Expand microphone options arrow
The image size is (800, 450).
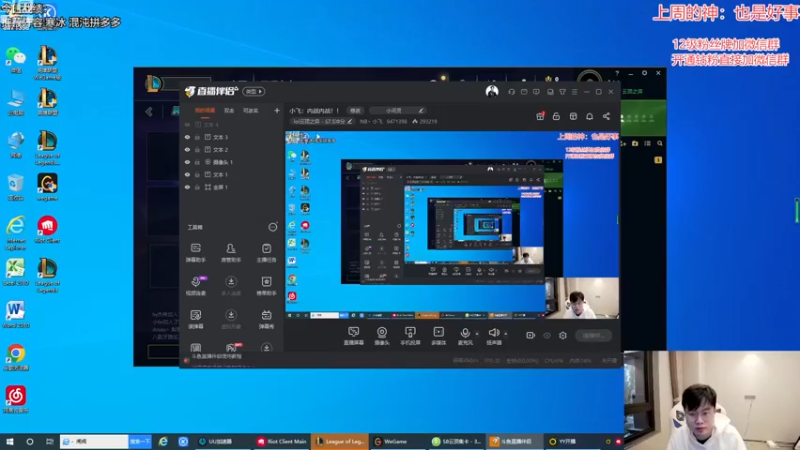coord(477,334)
